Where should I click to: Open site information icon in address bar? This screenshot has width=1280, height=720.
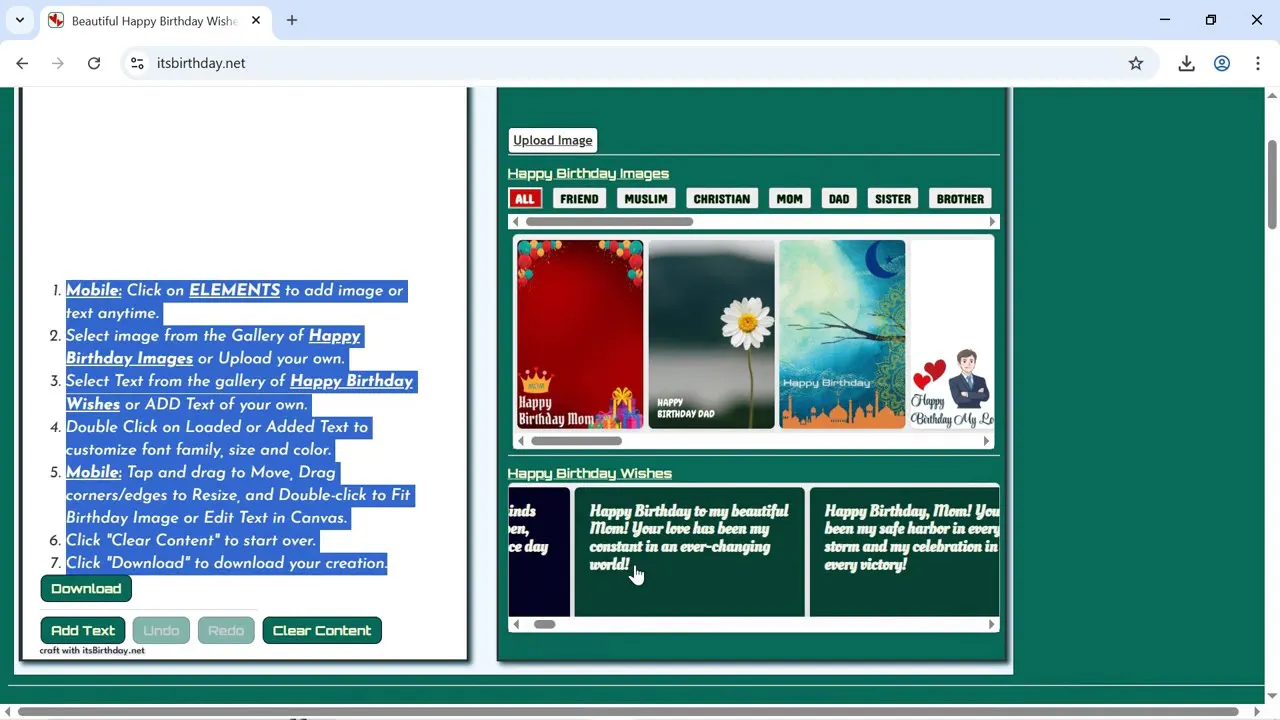(x=137, y=63)
